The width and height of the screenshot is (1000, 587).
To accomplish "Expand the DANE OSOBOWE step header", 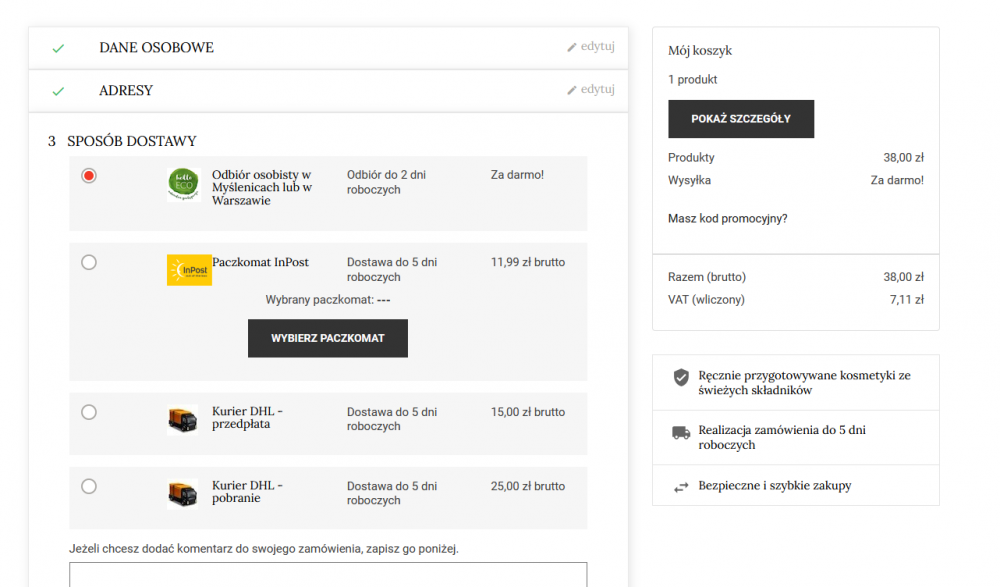I will coord(328,48).
